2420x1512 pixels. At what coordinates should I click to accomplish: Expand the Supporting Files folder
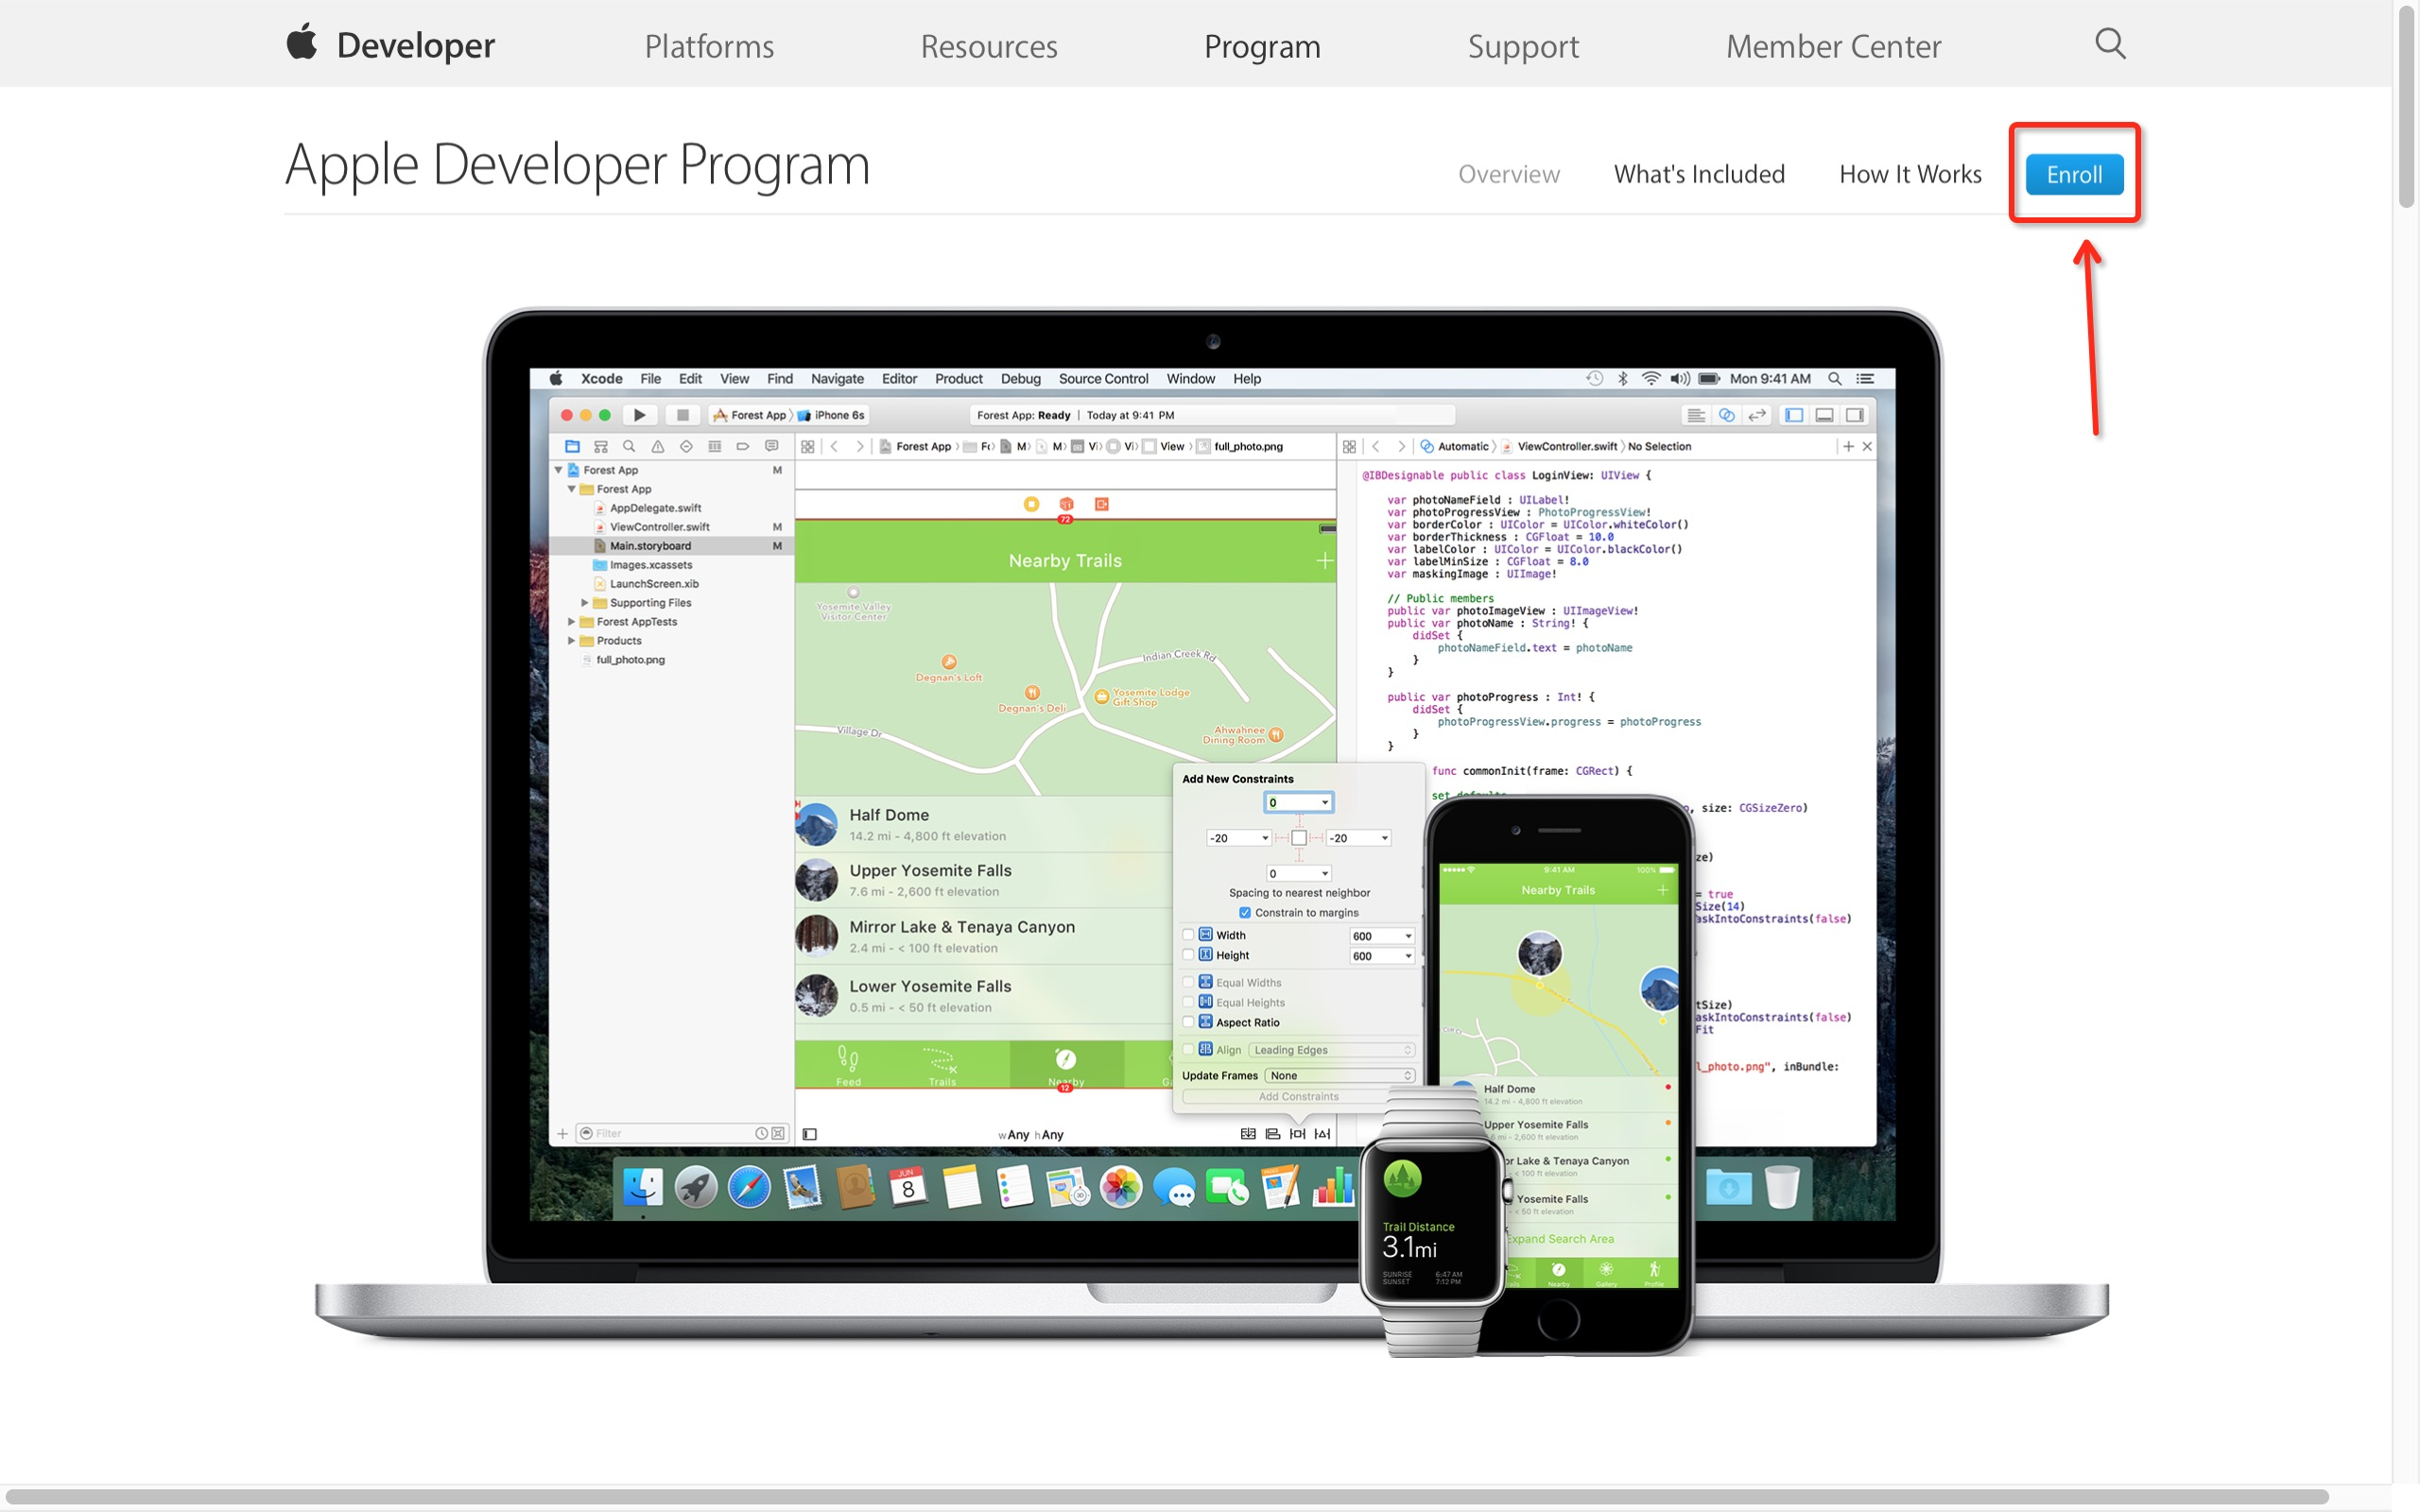tap(584, 603)
